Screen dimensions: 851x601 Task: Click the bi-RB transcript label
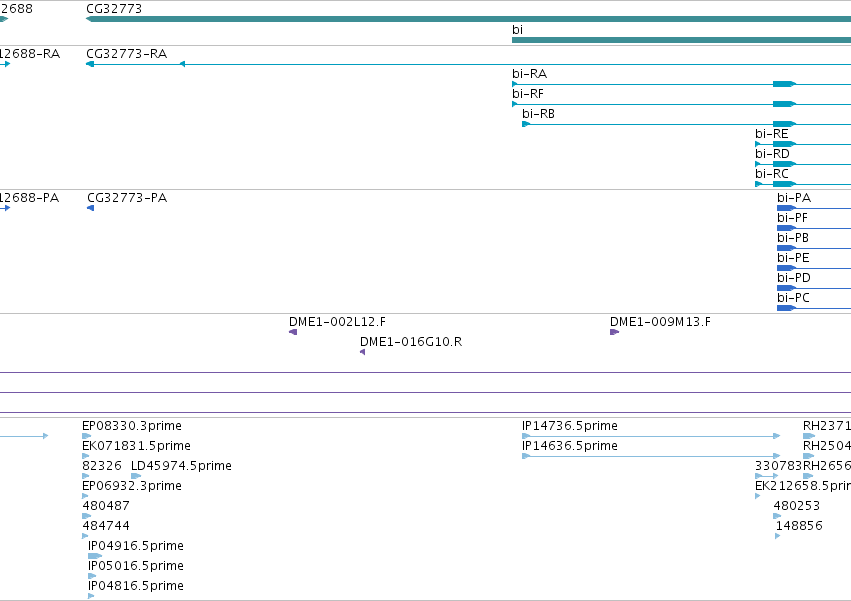tap(538, 114)
